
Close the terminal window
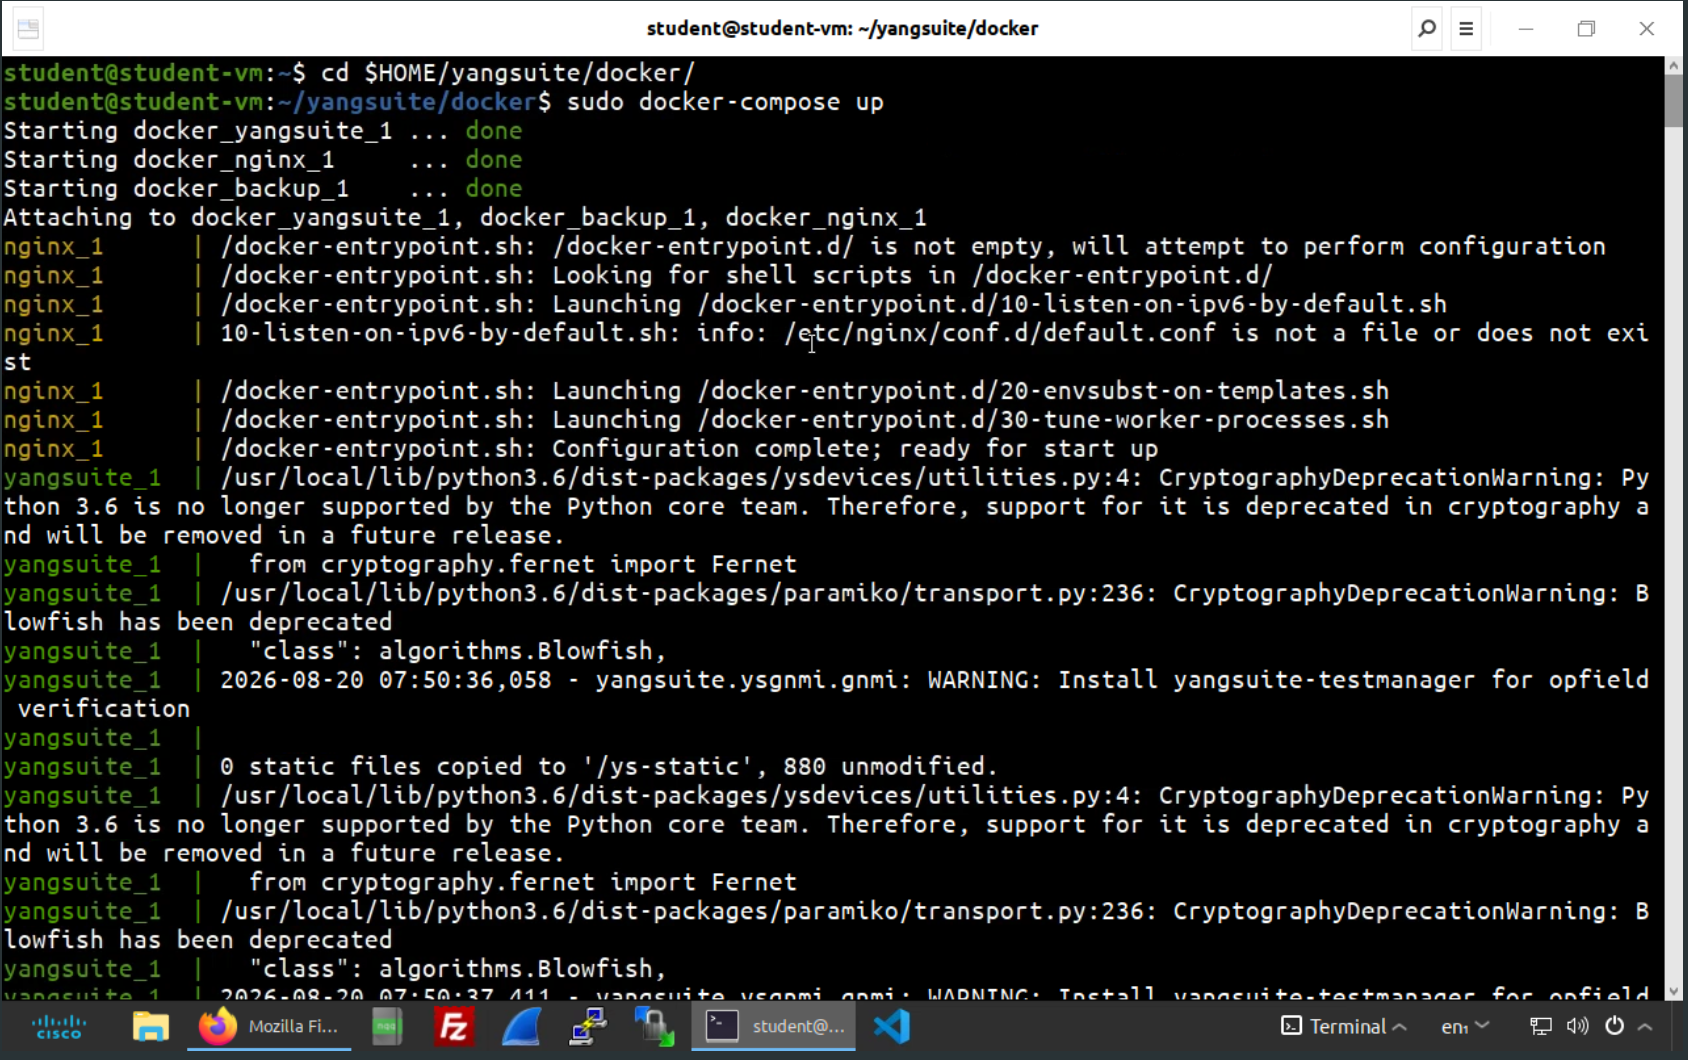coord(1647,29)
